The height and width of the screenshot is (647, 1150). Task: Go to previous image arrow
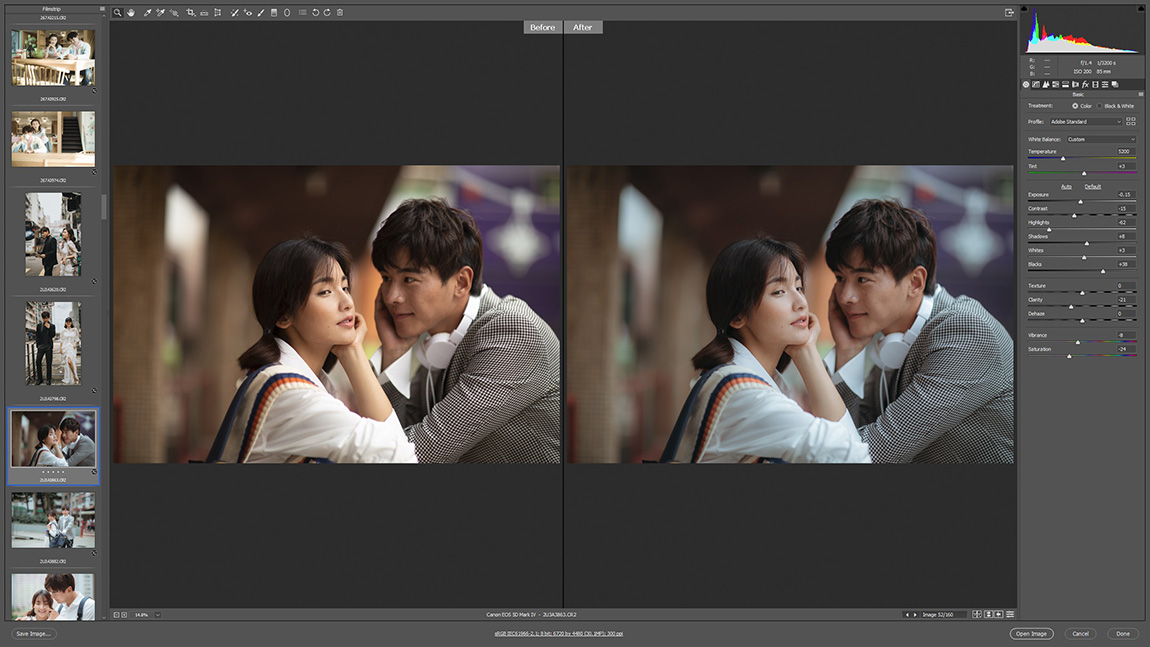[x=907, y=615]
